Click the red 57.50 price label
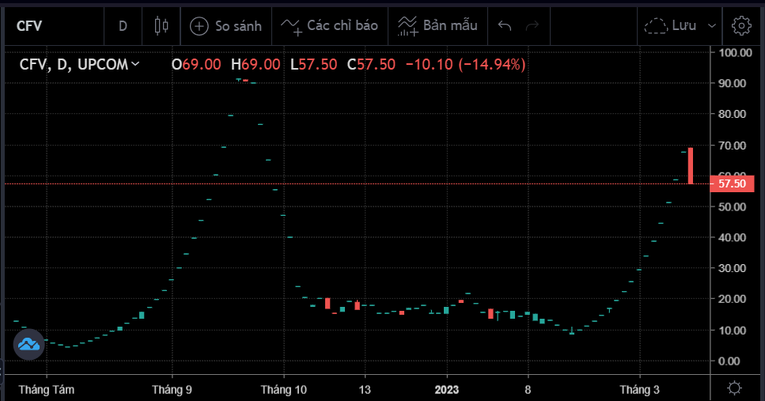The width and height of the screenshot is (765, 401). (732, 184)
